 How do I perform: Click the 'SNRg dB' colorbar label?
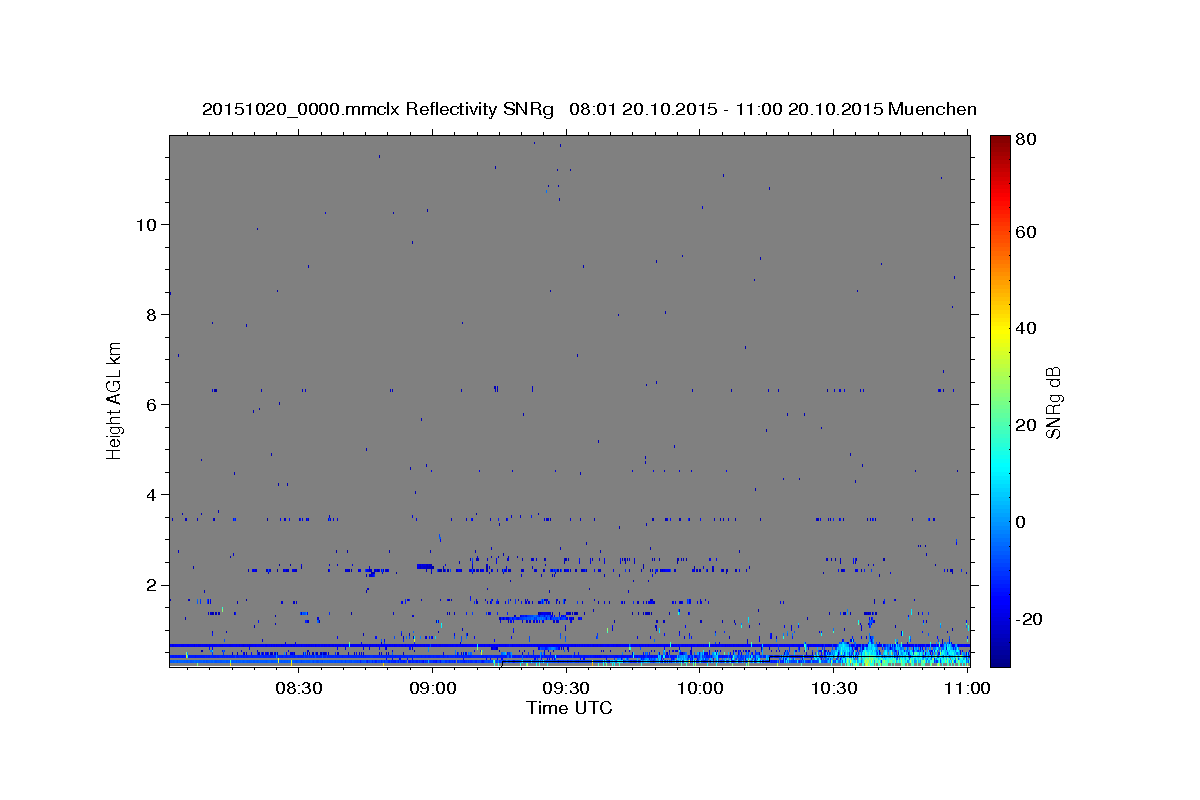[1054, 402]
